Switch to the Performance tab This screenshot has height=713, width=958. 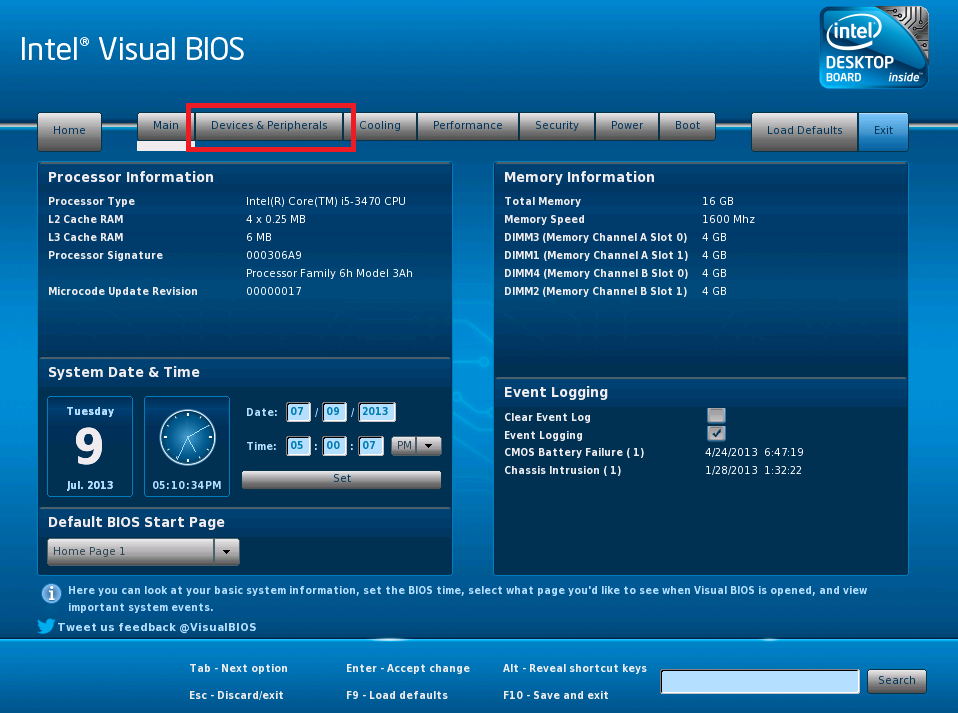pos(467,125)
